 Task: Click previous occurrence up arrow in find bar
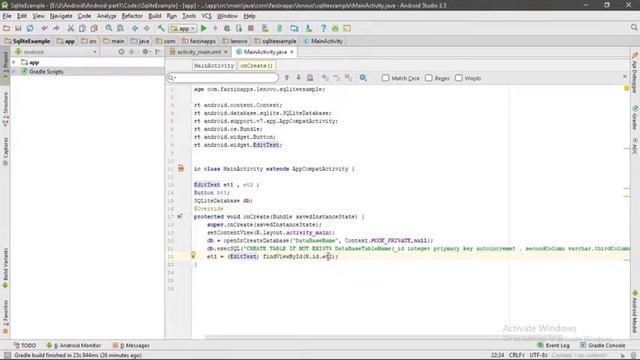pyautogui.click(x=287, y=78)
